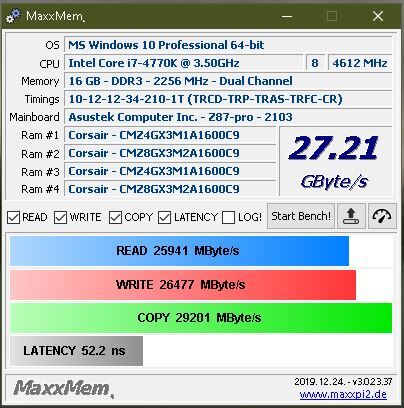The width and height of the screenshot is (404, 408).
Task: Click the OS field MS Windows 10 Professional
Action: point(228,45)
